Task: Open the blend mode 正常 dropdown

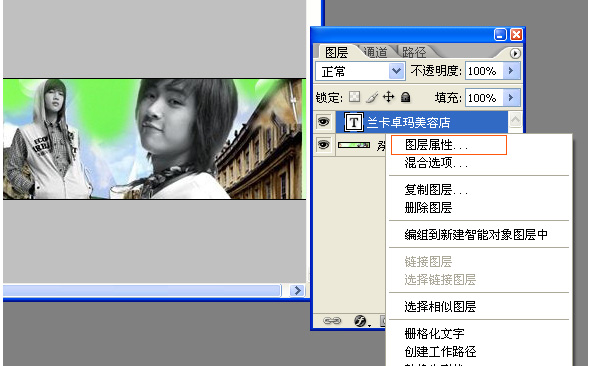Action: pyautogui.click(x=360, y=71)
